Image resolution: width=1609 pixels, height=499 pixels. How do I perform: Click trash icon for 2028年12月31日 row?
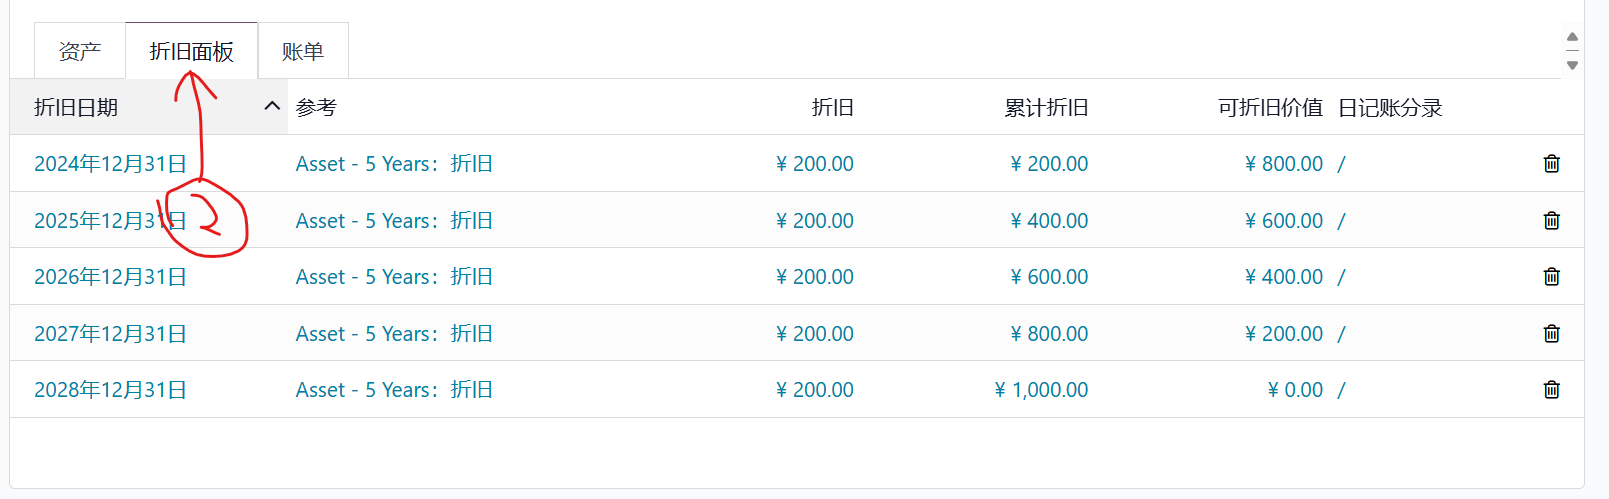coord(1551,390)
